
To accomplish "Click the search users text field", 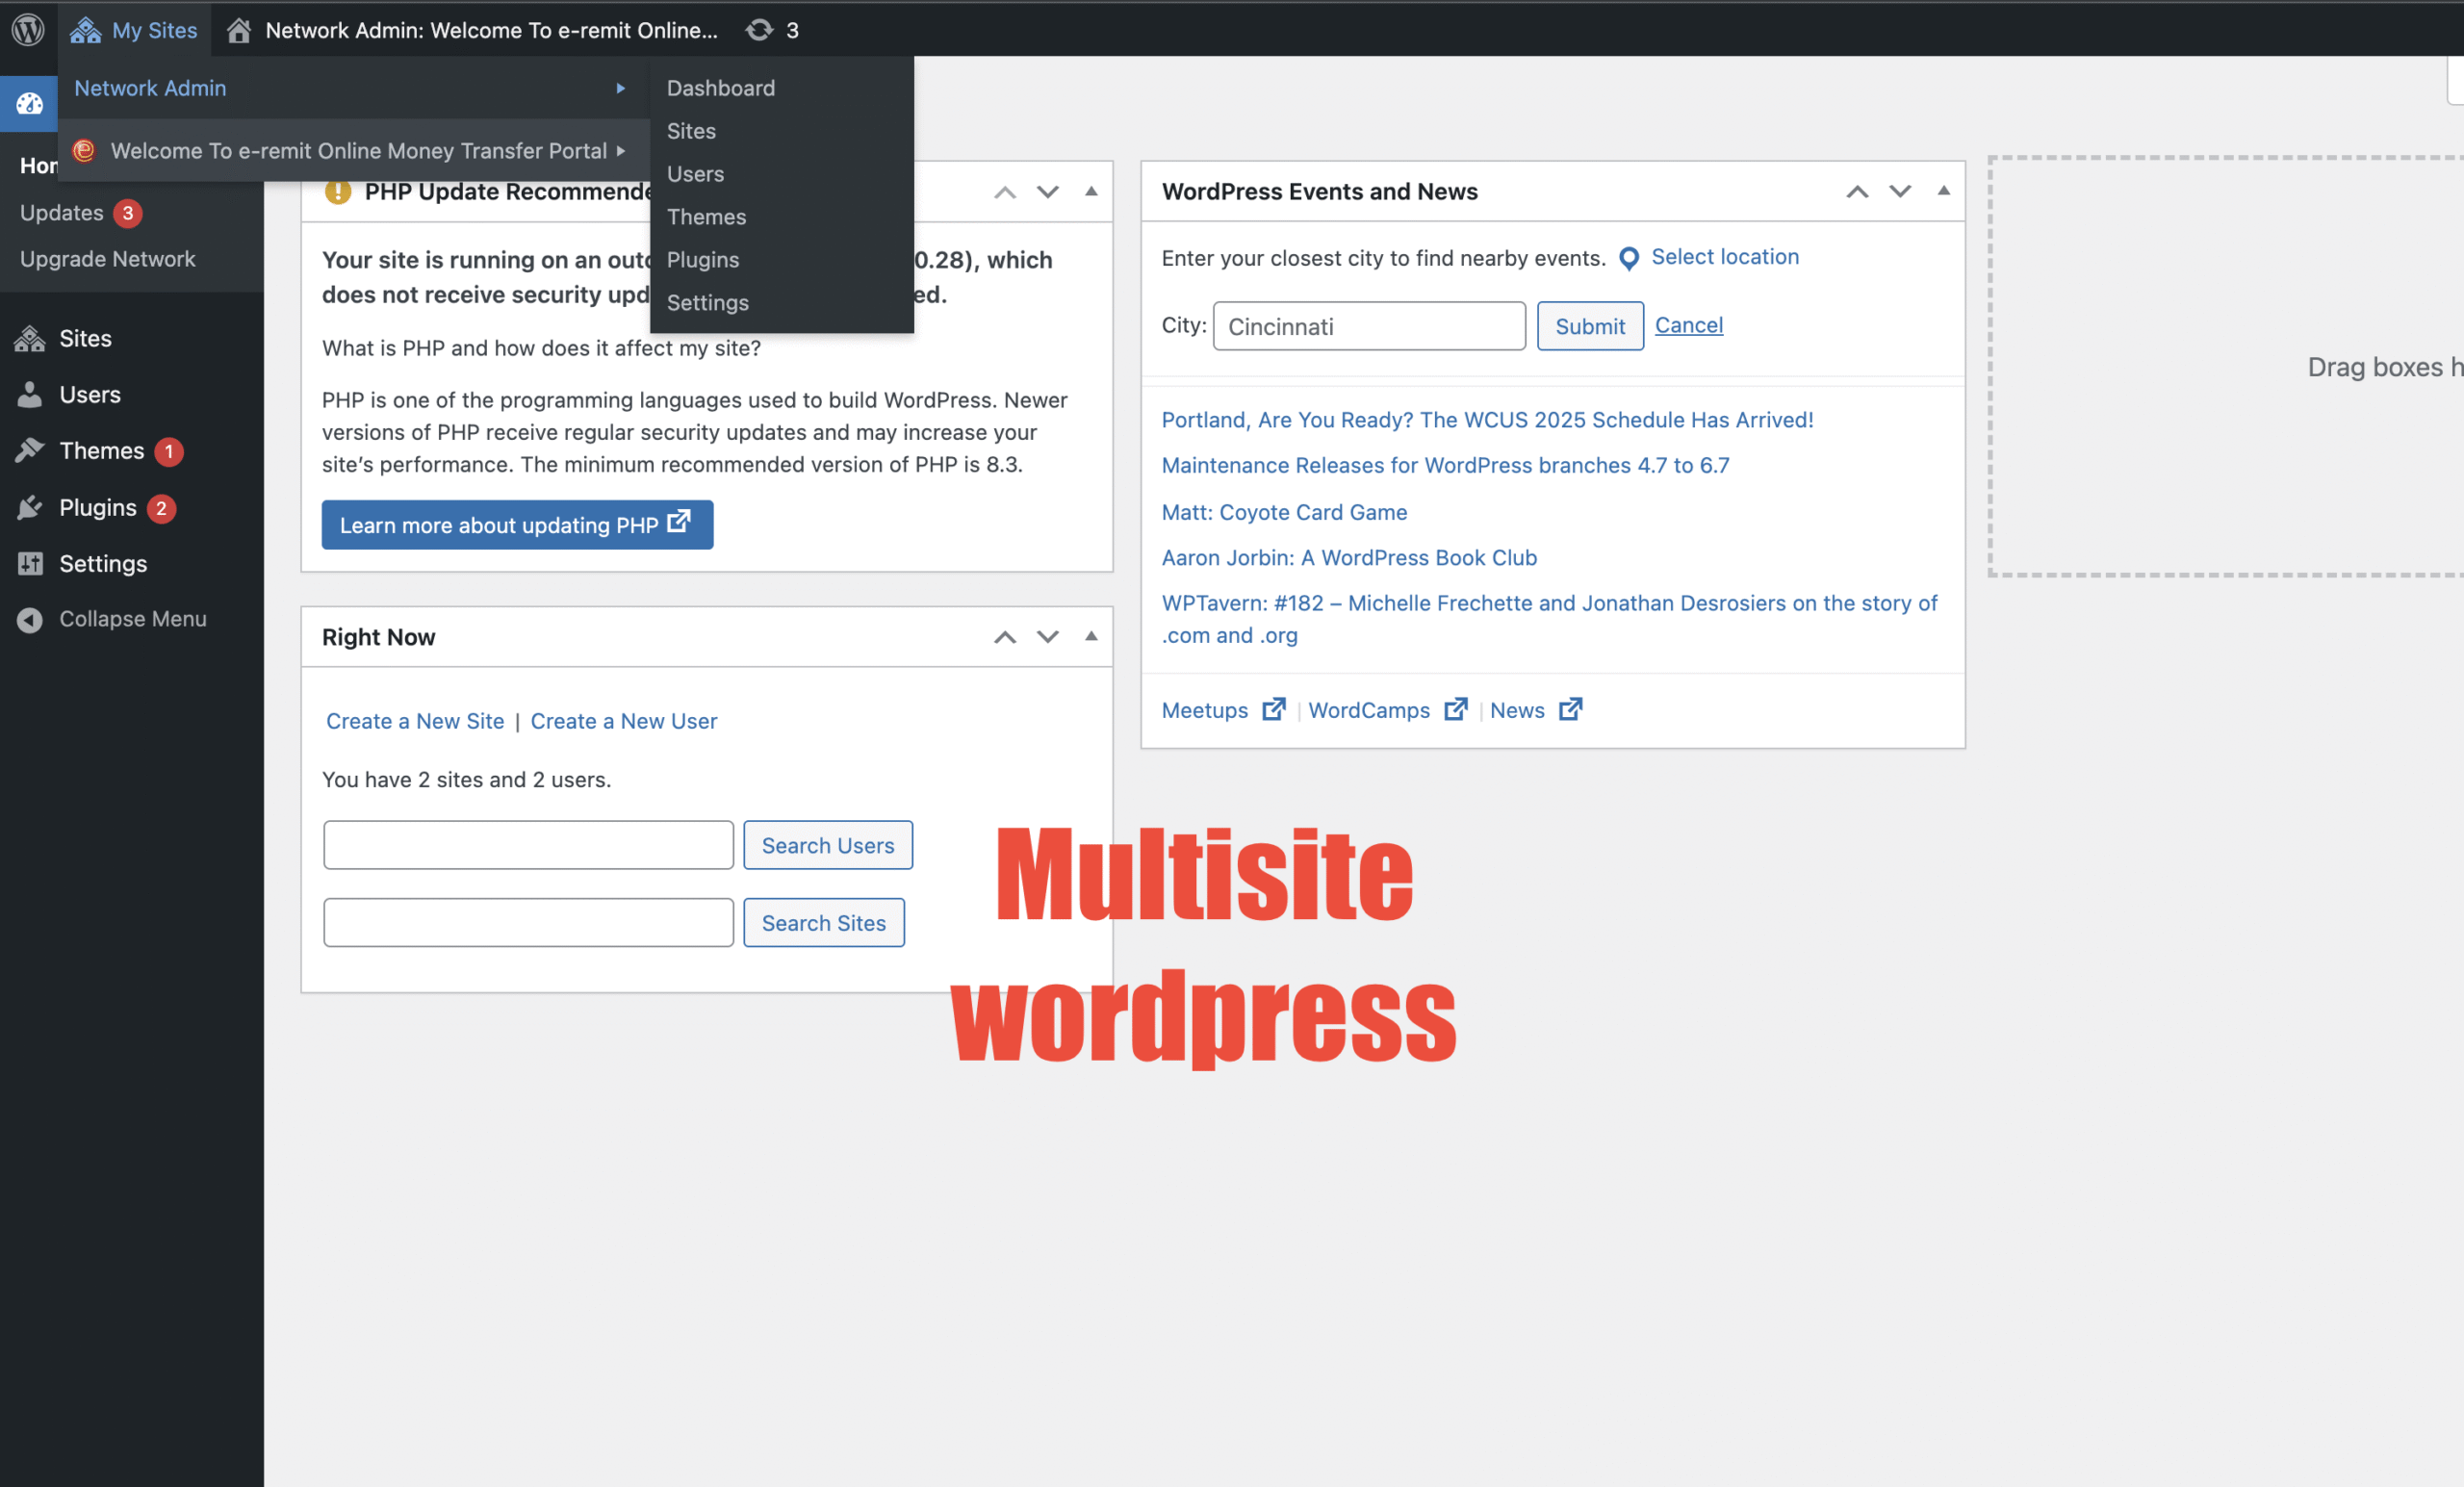I will point(528,845).
